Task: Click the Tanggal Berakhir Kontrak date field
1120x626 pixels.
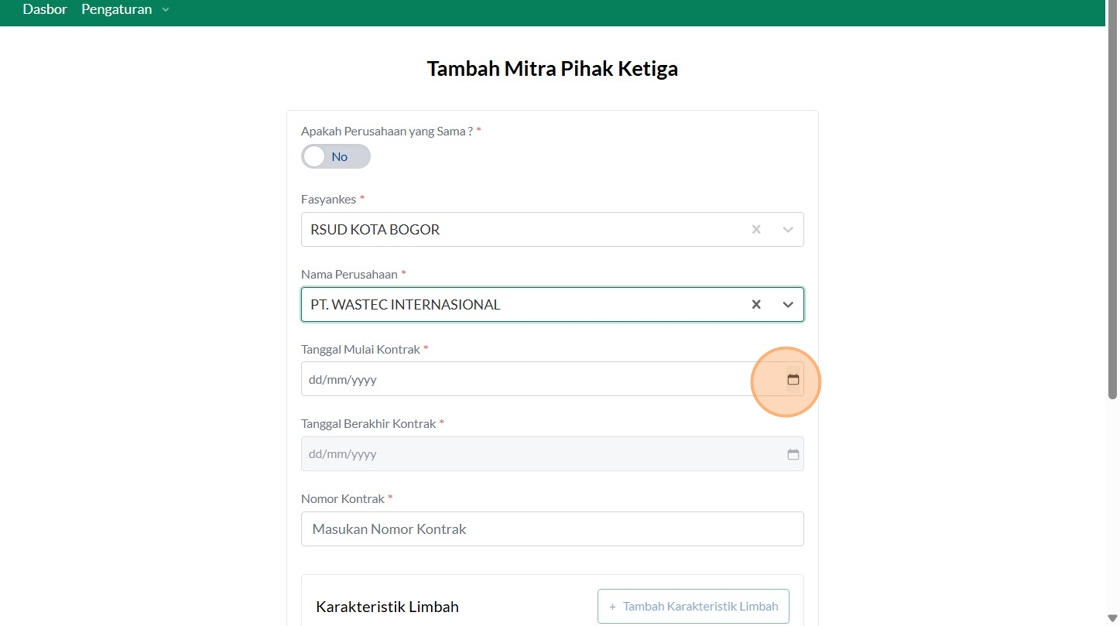Action: coord(552,454)
